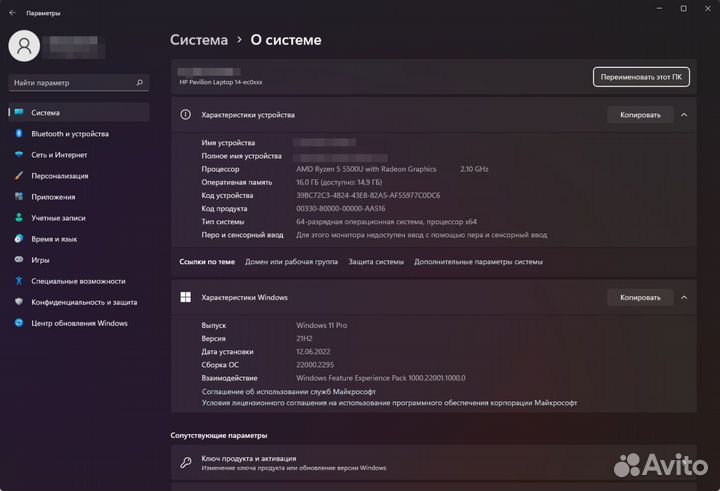
Task: Click 'HP Pavilion Laptop 14-ec0xxx' model text
Action: pyautogui.click(x=221, y=82)
